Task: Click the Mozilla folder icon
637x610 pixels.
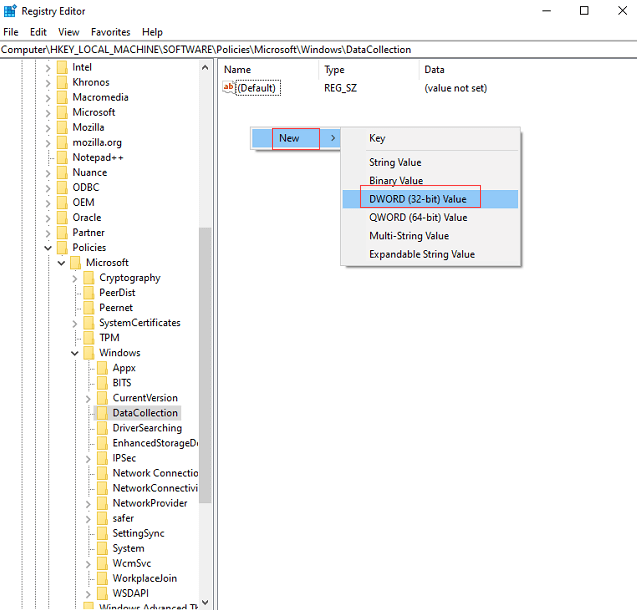Action: tap(62, 128)
